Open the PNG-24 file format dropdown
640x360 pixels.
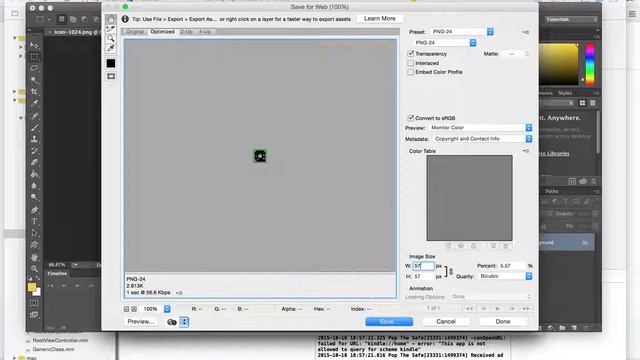click(x=444, y=42)
